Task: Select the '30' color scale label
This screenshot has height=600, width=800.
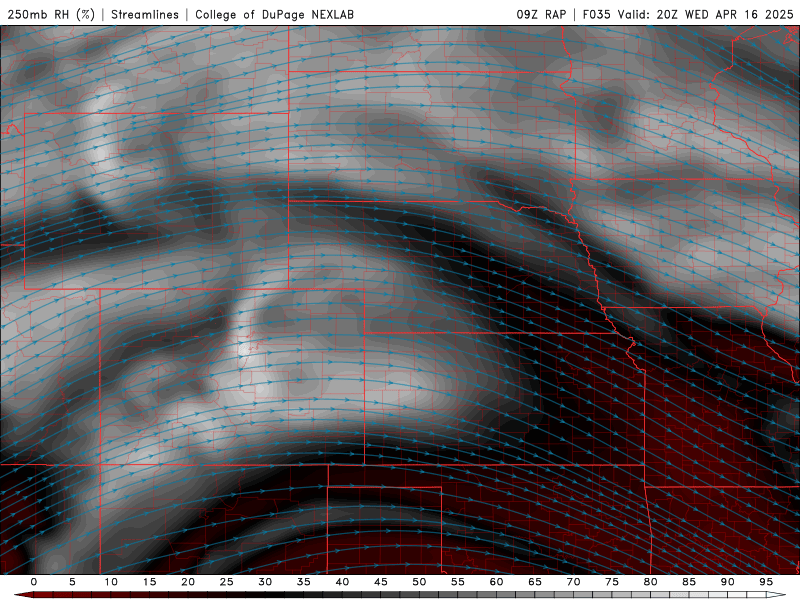Action: (265, 582)
